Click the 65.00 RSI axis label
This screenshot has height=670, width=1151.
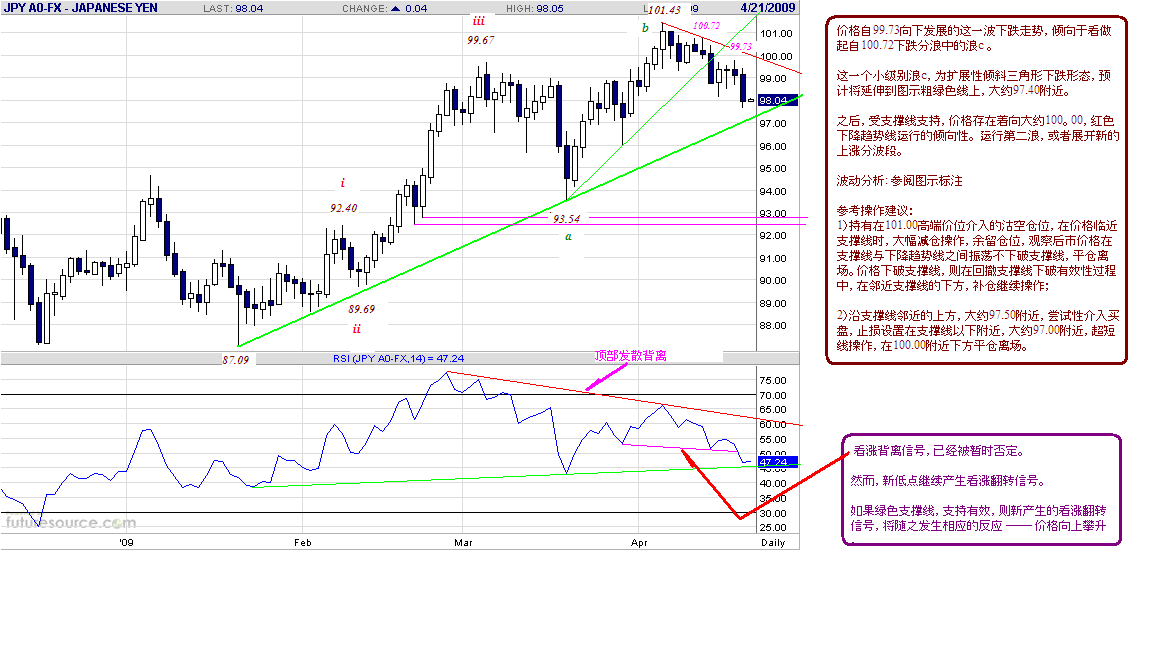coord(773,409)
